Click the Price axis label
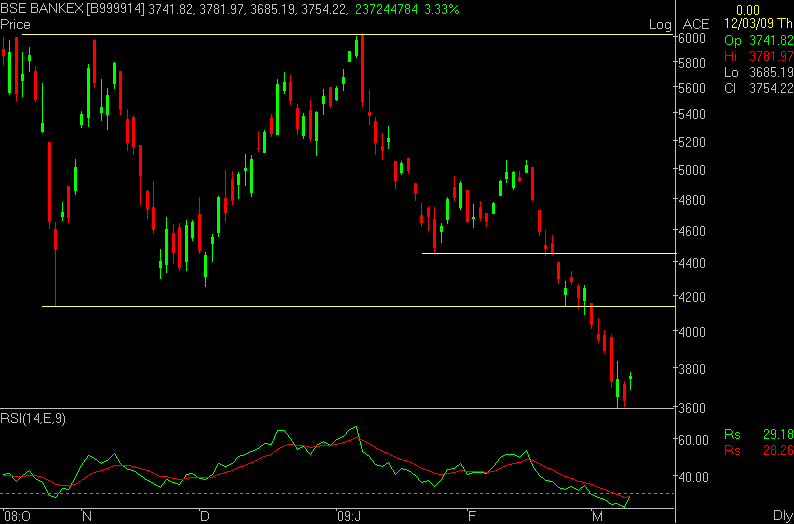Screen dimensions: 794x524 pos(15,24)
